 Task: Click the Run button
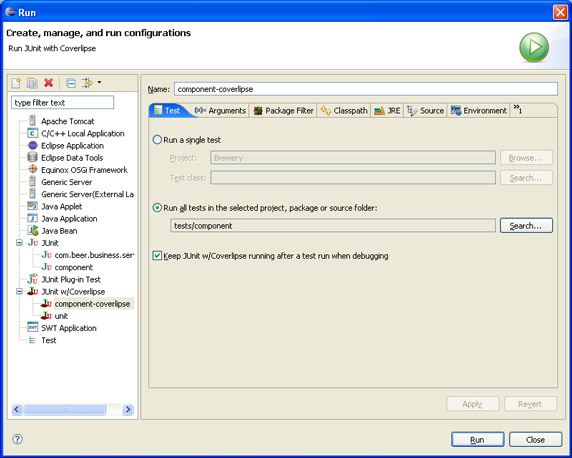[478, 440]
